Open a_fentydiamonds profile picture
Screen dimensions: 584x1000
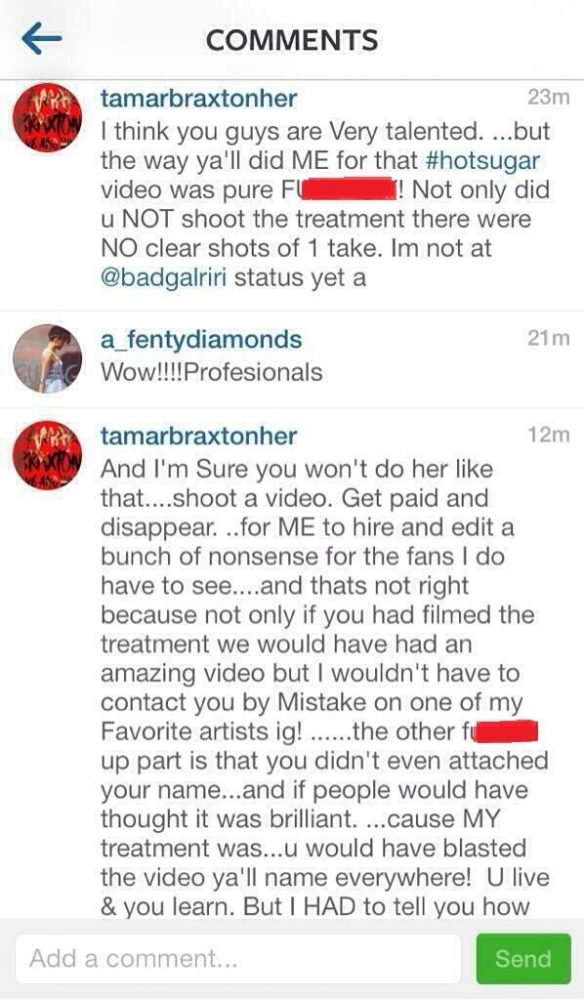coord(48,359)
